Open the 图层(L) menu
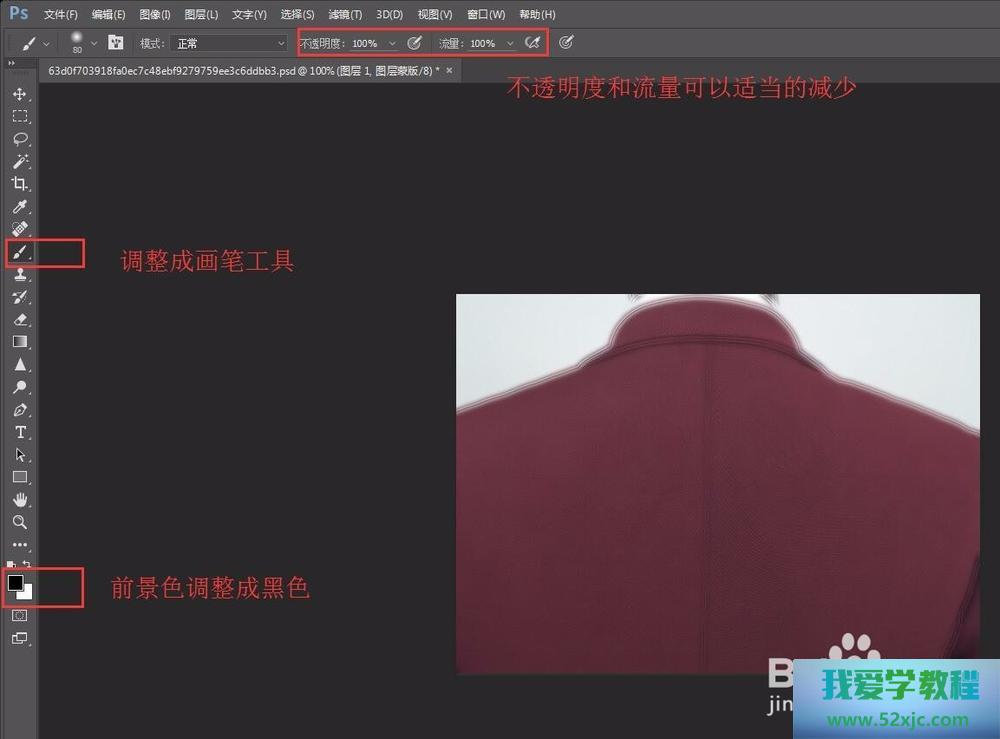Image resolution: width=1000 pixels, height=739 pixels. [x=201, y=14]
